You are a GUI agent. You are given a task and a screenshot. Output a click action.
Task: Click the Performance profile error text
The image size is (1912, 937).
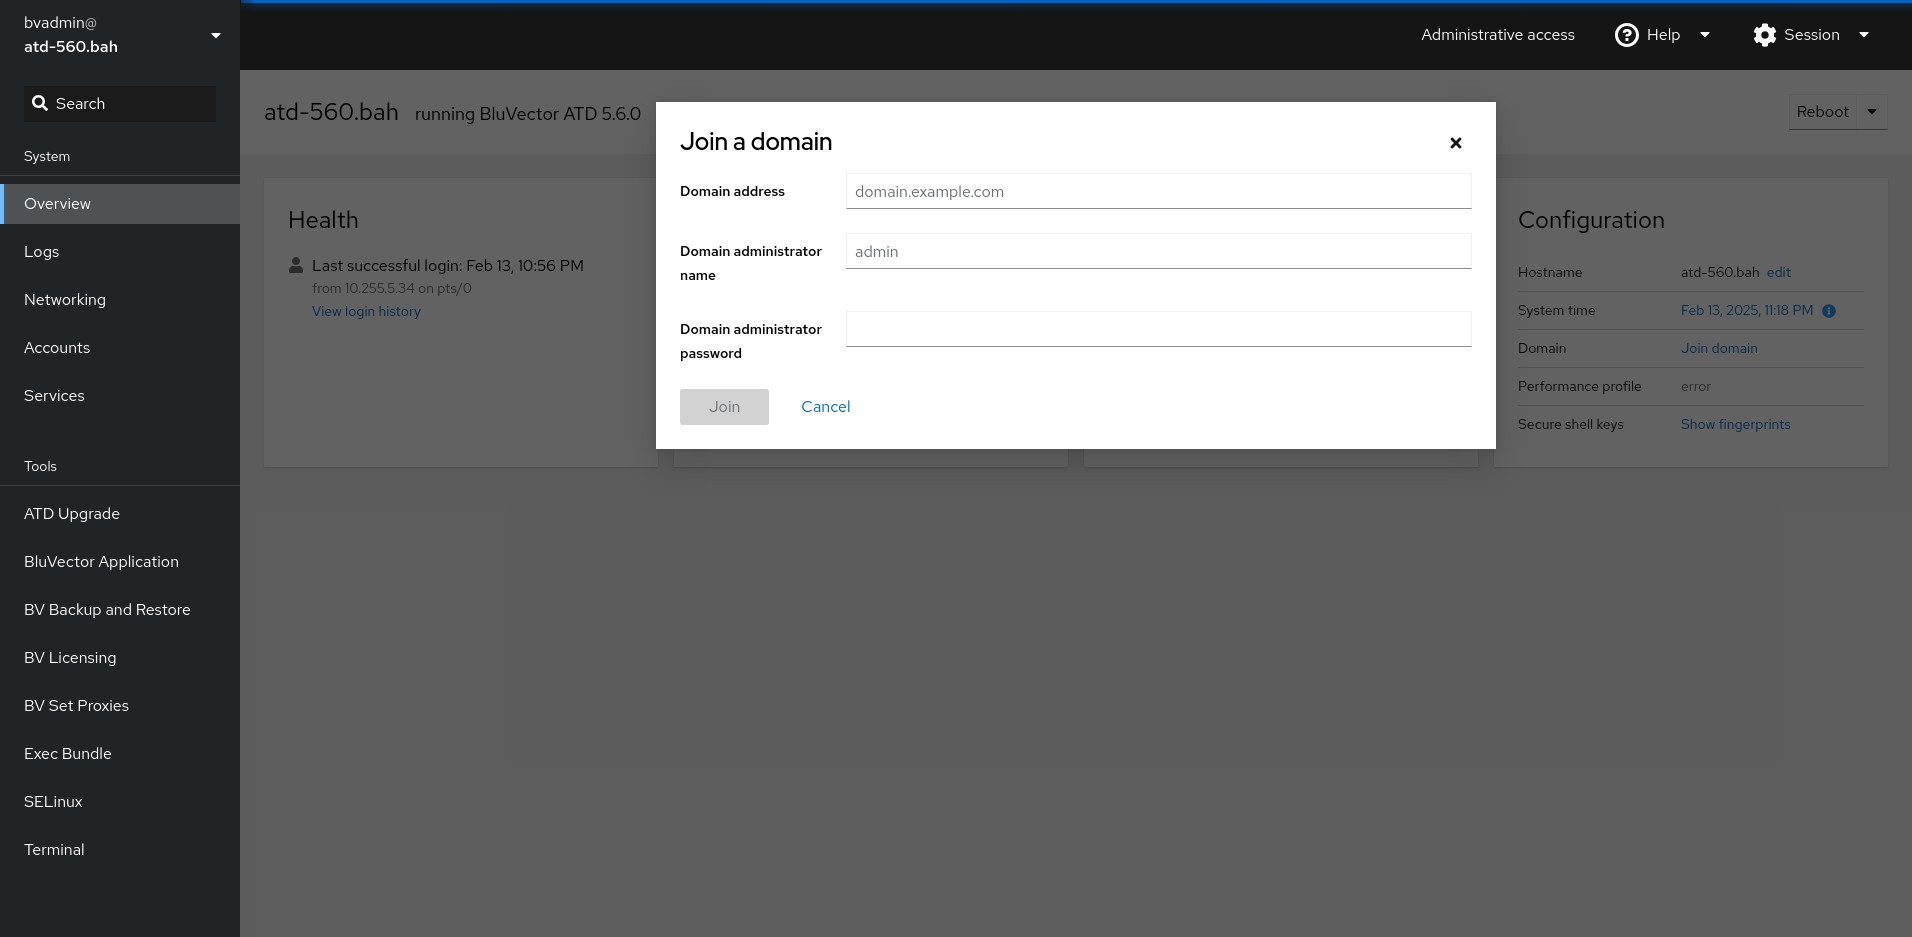[x=1695, y=387]
